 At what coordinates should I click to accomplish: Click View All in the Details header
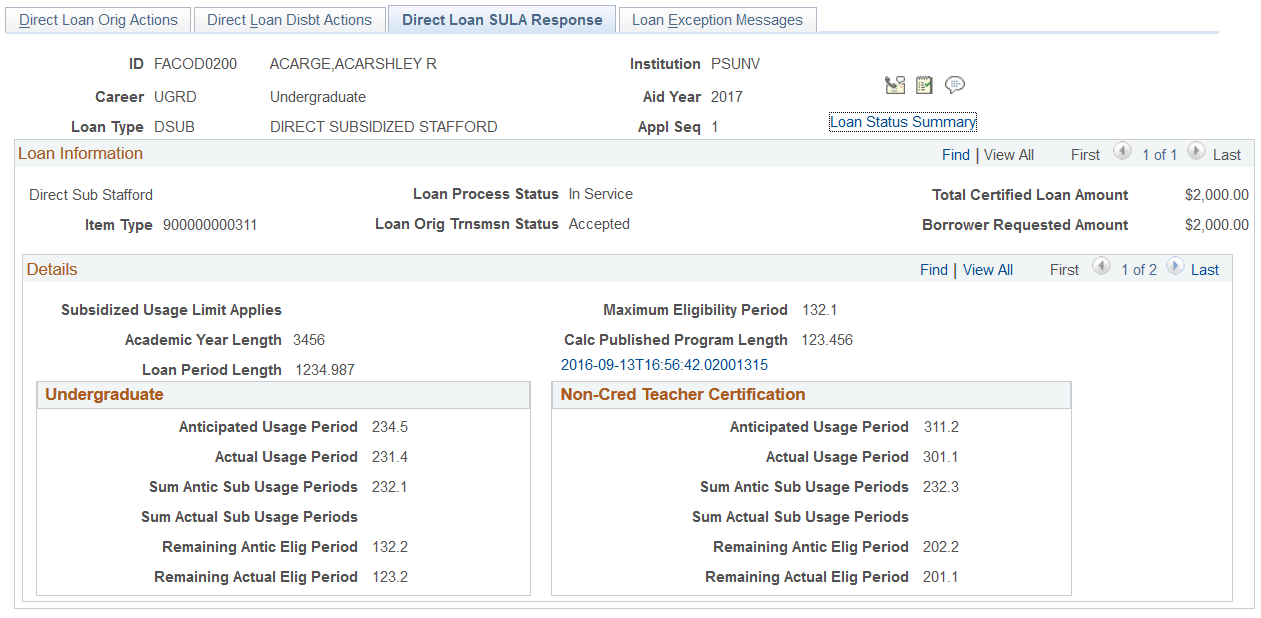click(987, 269)
